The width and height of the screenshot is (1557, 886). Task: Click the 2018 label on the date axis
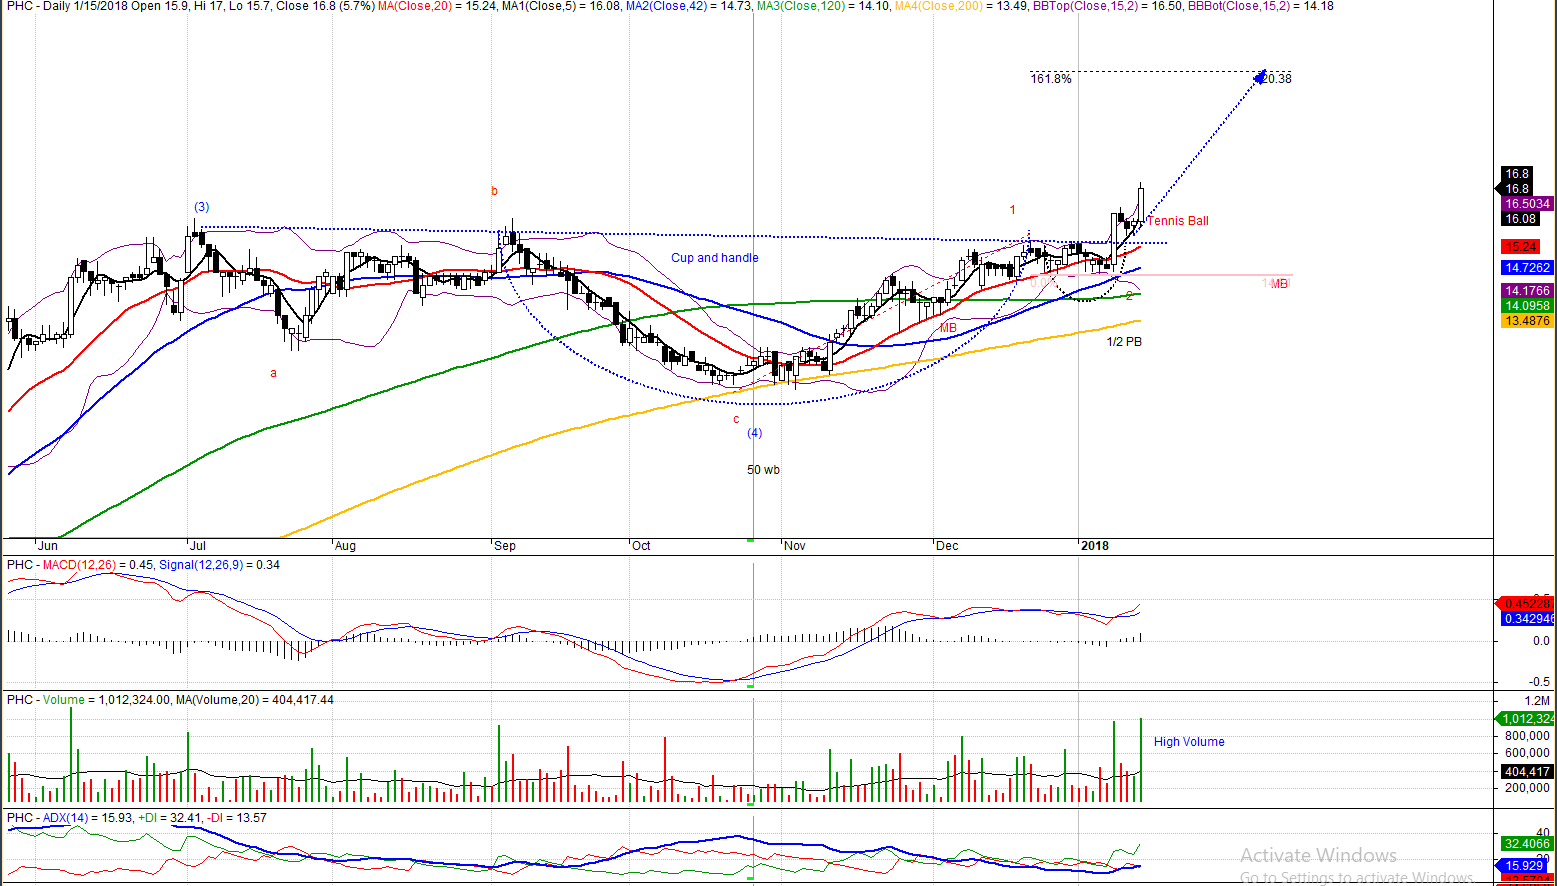(x=1094, y=546)
